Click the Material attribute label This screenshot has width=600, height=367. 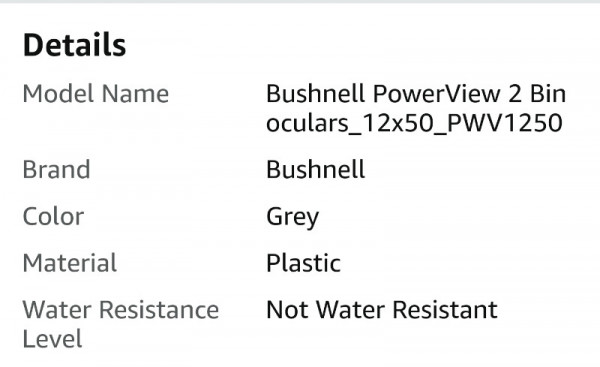70,263
